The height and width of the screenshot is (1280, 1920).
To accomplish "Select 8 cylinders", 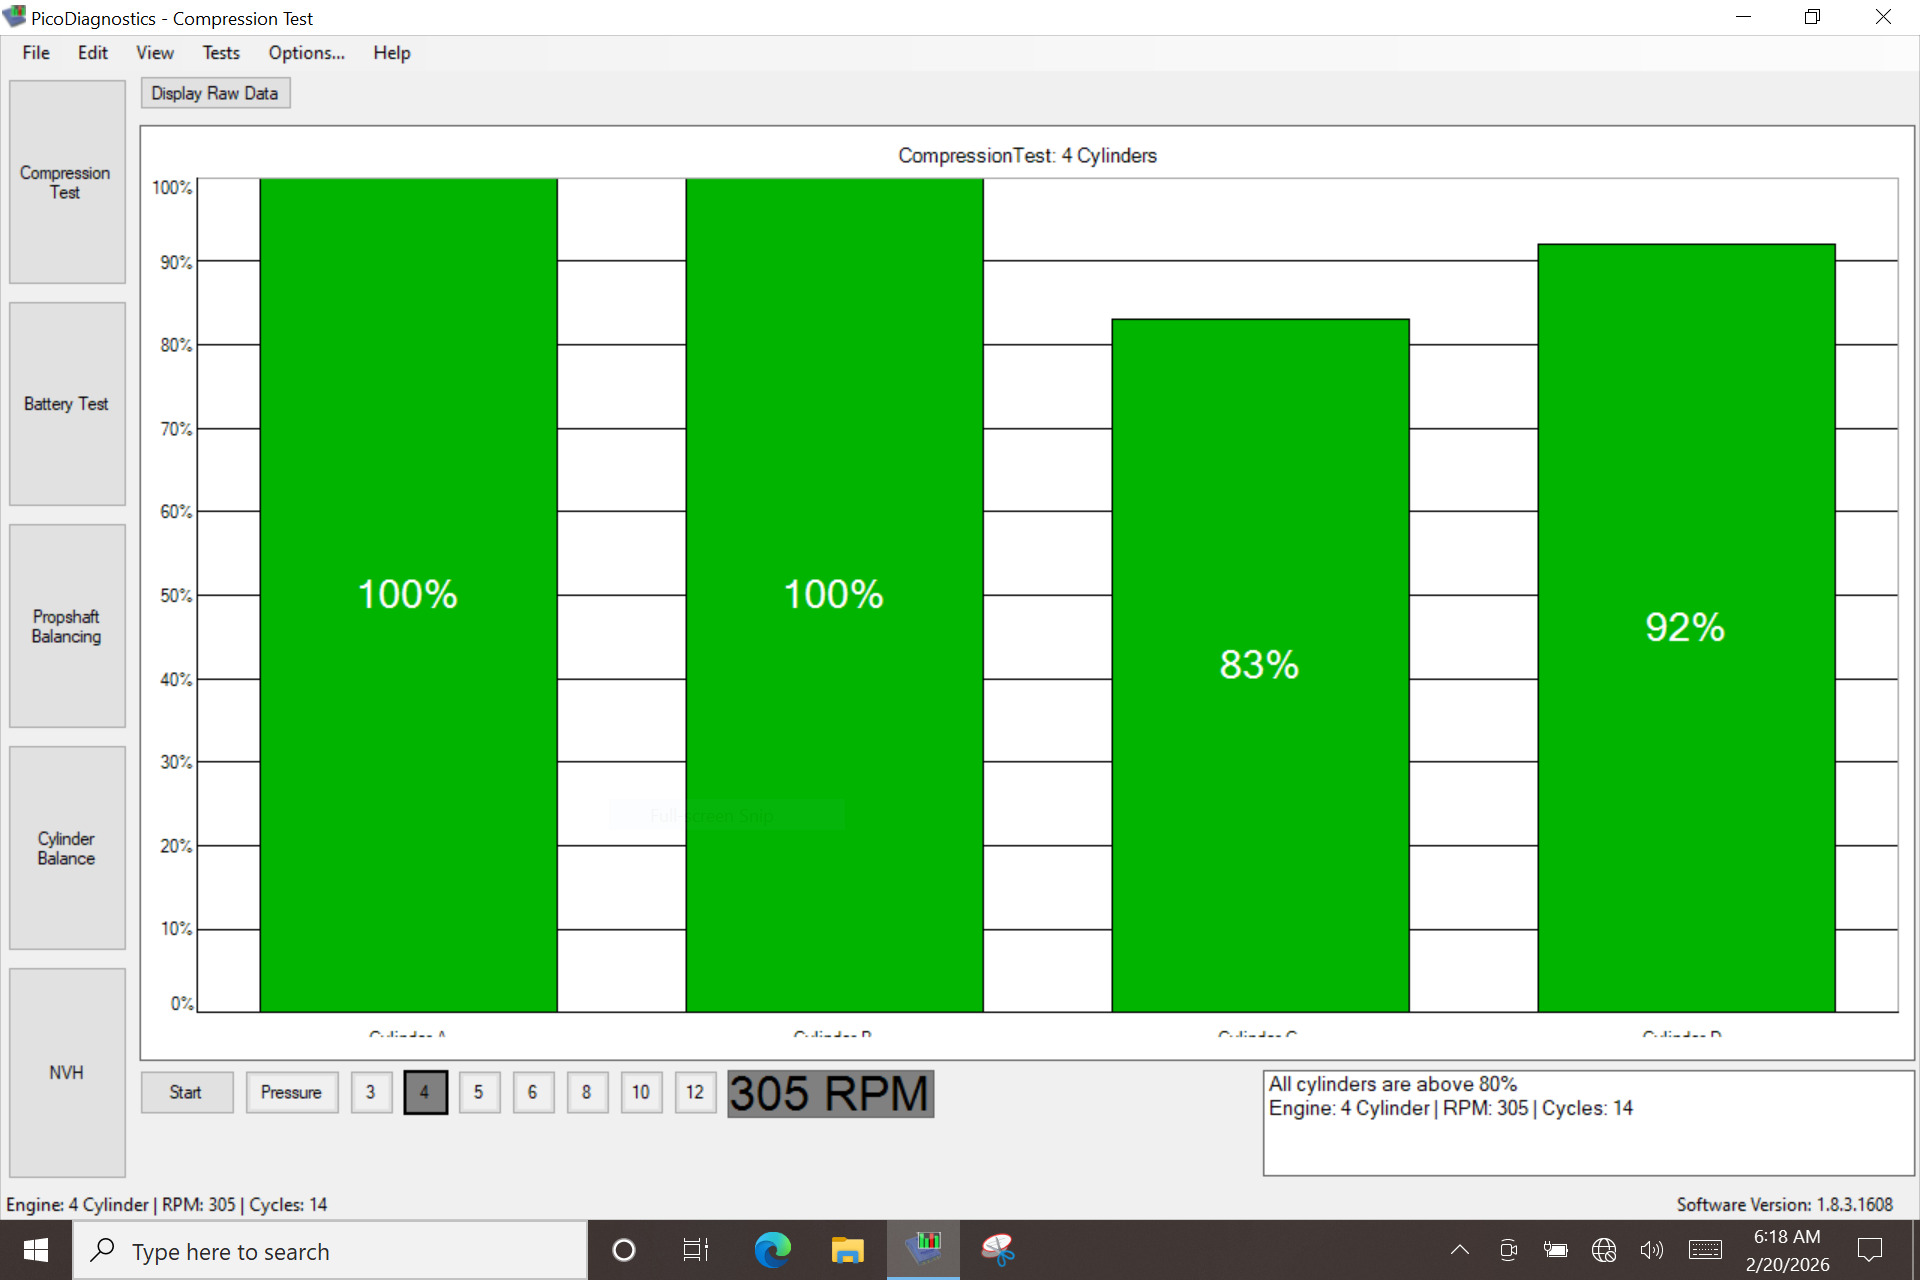I will 587,1092.
